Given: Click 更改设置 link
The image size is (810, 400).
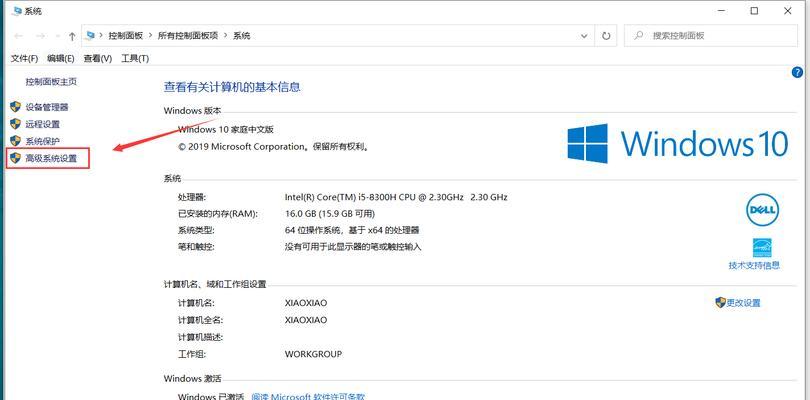Looking at the screenshot, I should [x=743, y=303].
